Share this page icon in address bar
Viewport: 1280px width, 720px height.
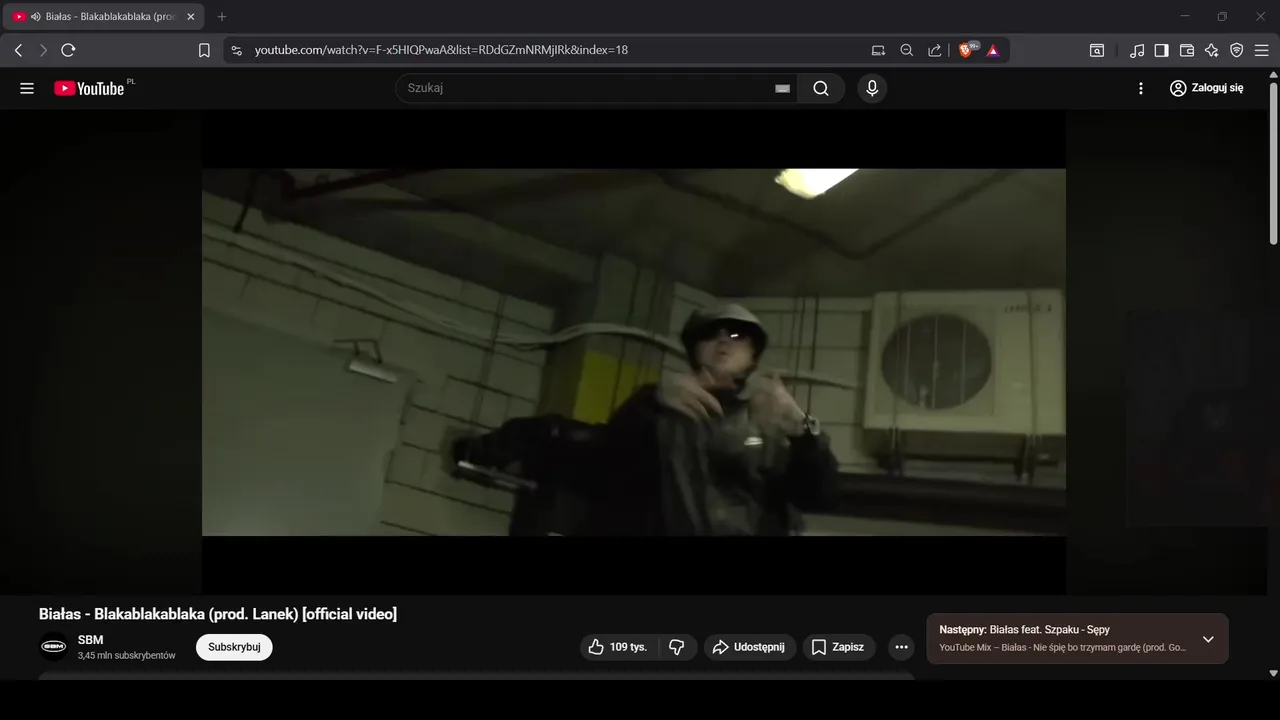(935, 50)
